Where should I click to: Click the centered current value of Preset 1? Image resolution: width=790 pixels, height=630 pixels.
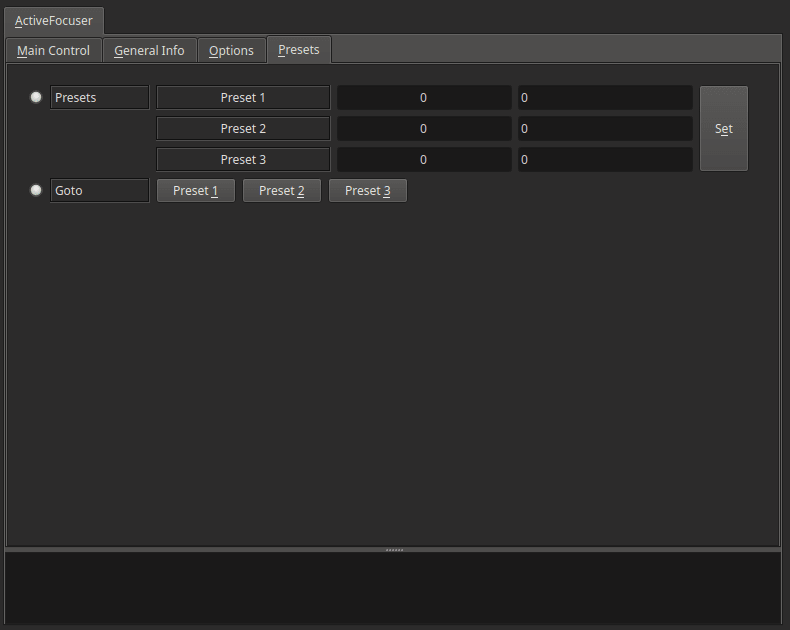424,98
